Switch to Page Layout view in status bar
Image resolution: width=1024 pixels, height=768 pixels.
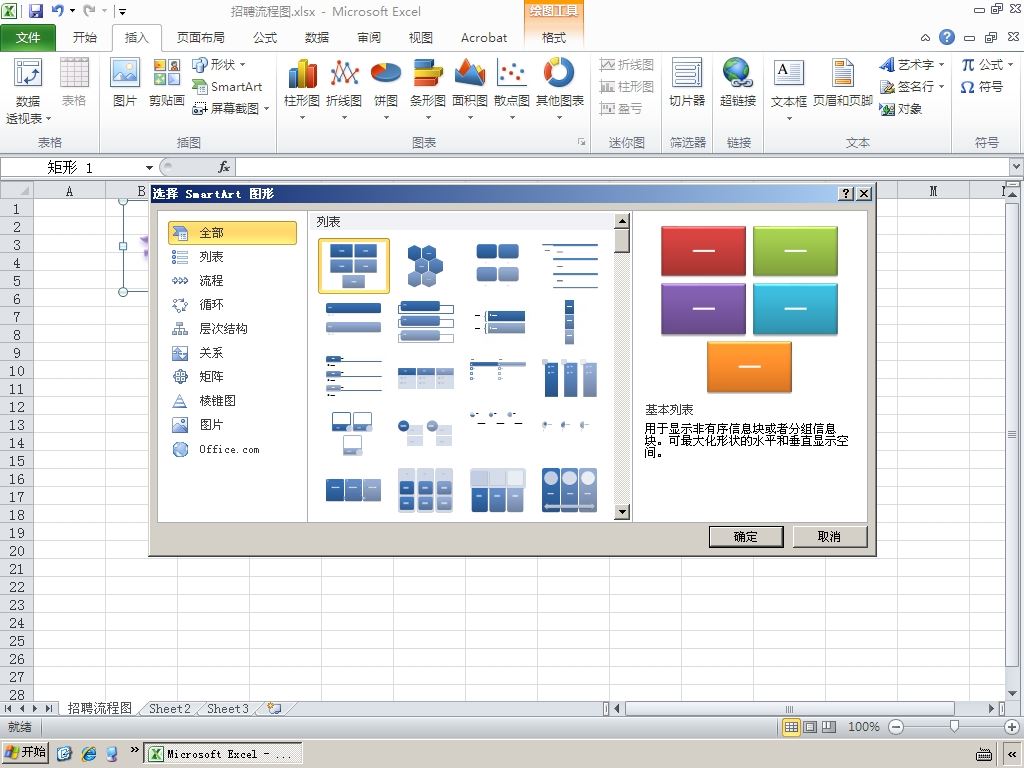tap(810, 727)
